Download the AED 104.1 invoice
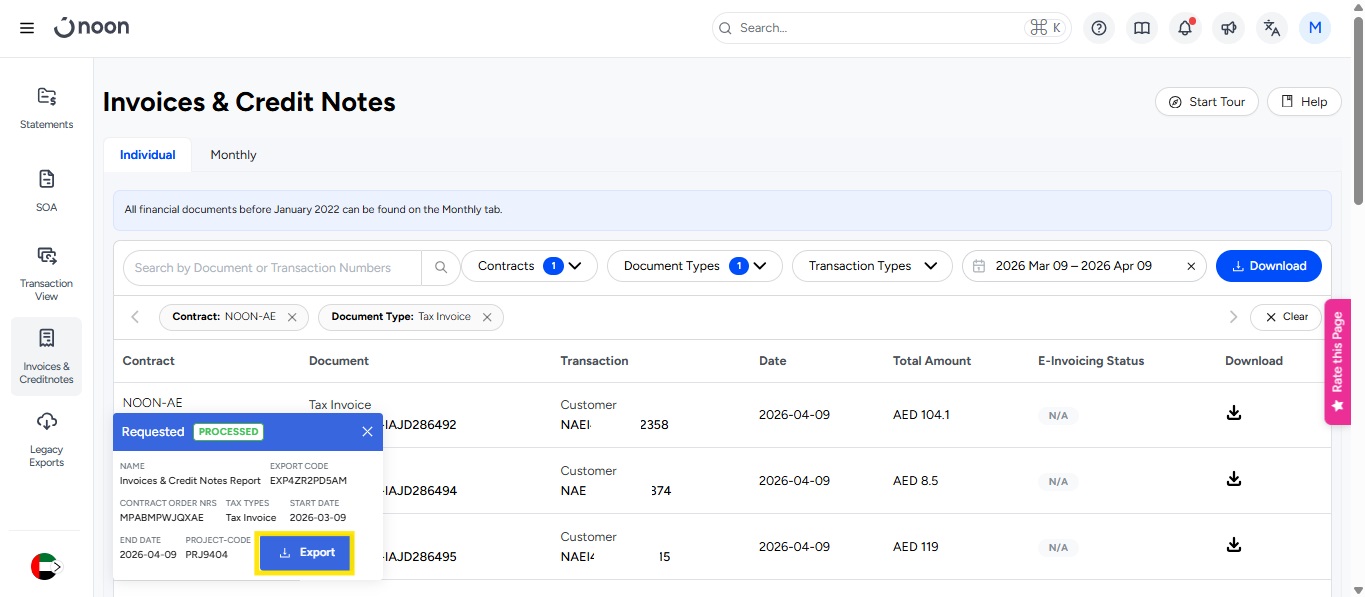1365x597 pixels. tap(1233, 413)
